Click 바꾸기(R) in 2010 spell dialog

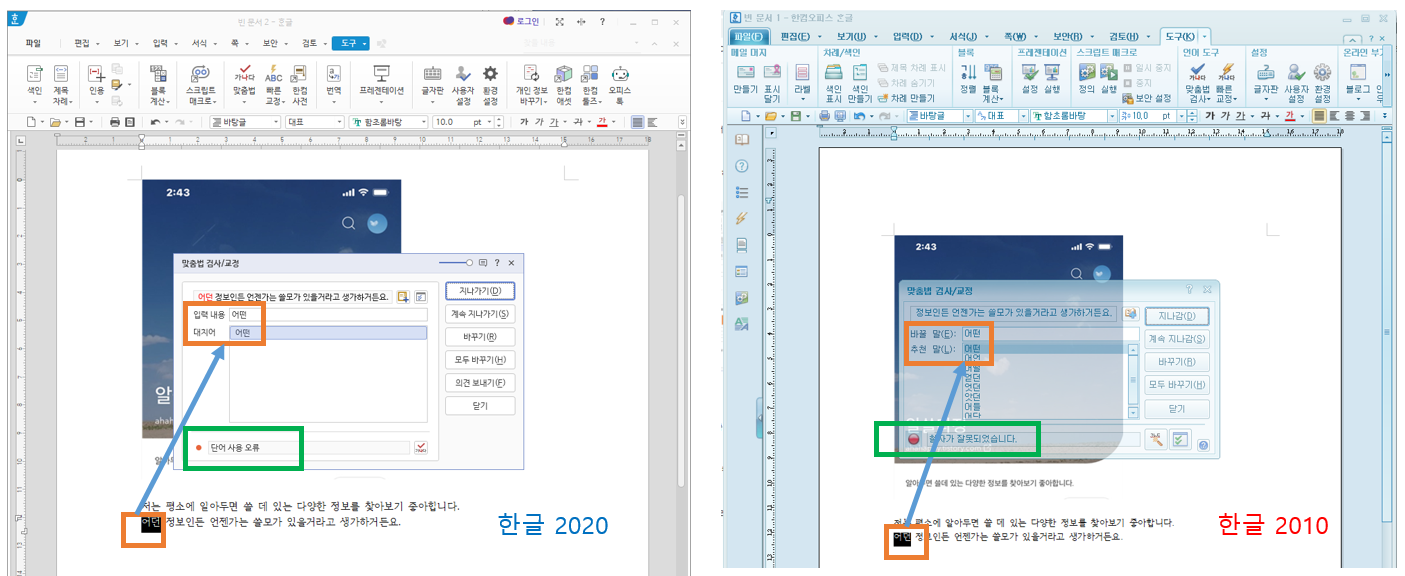coord(1177,362)
